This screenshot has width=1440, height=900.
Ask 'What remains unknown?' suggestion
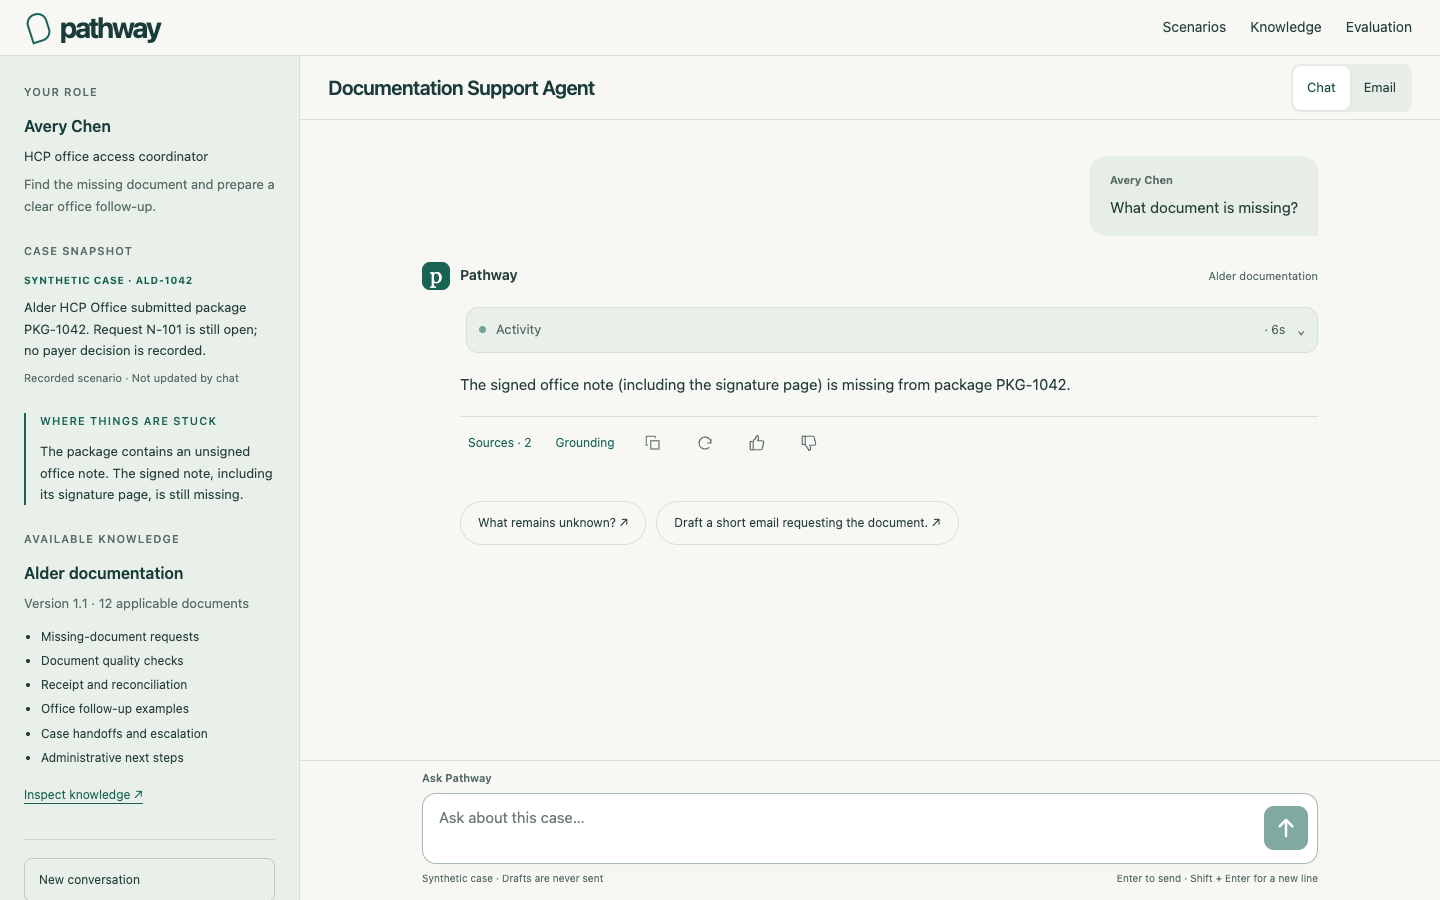click(553, 523)
